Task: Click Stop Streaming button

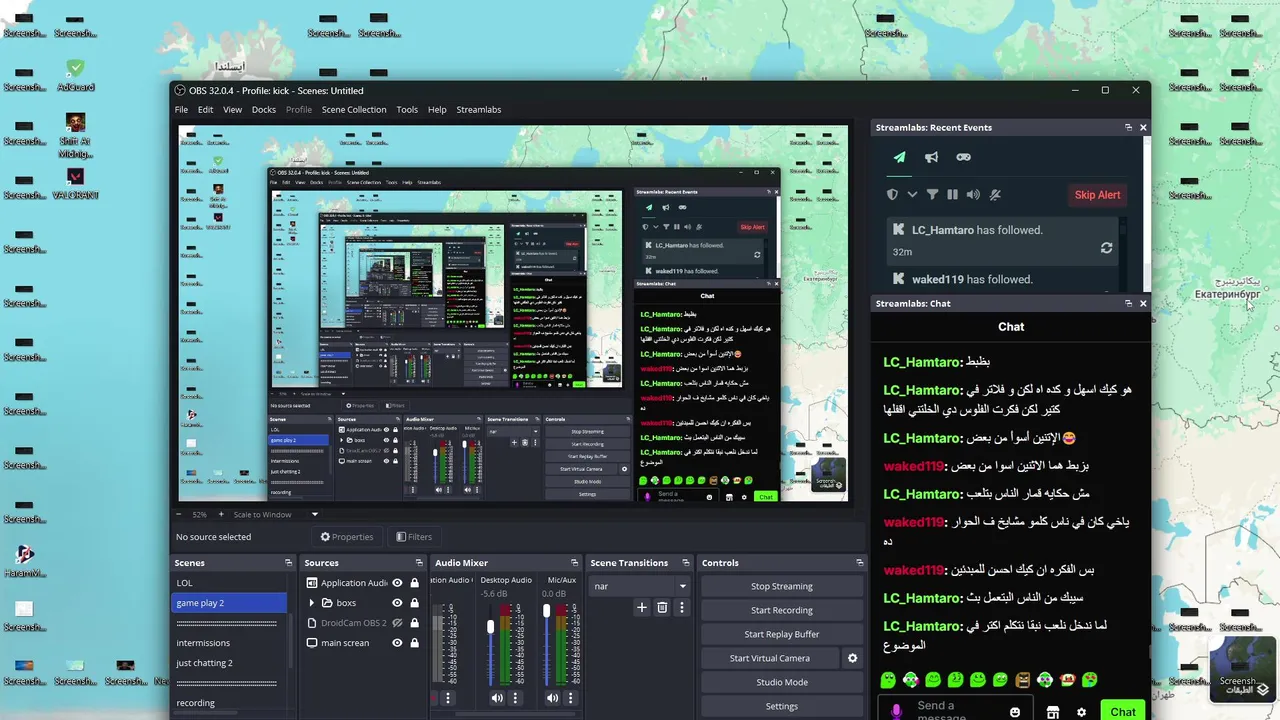Action: click(782, 586)
